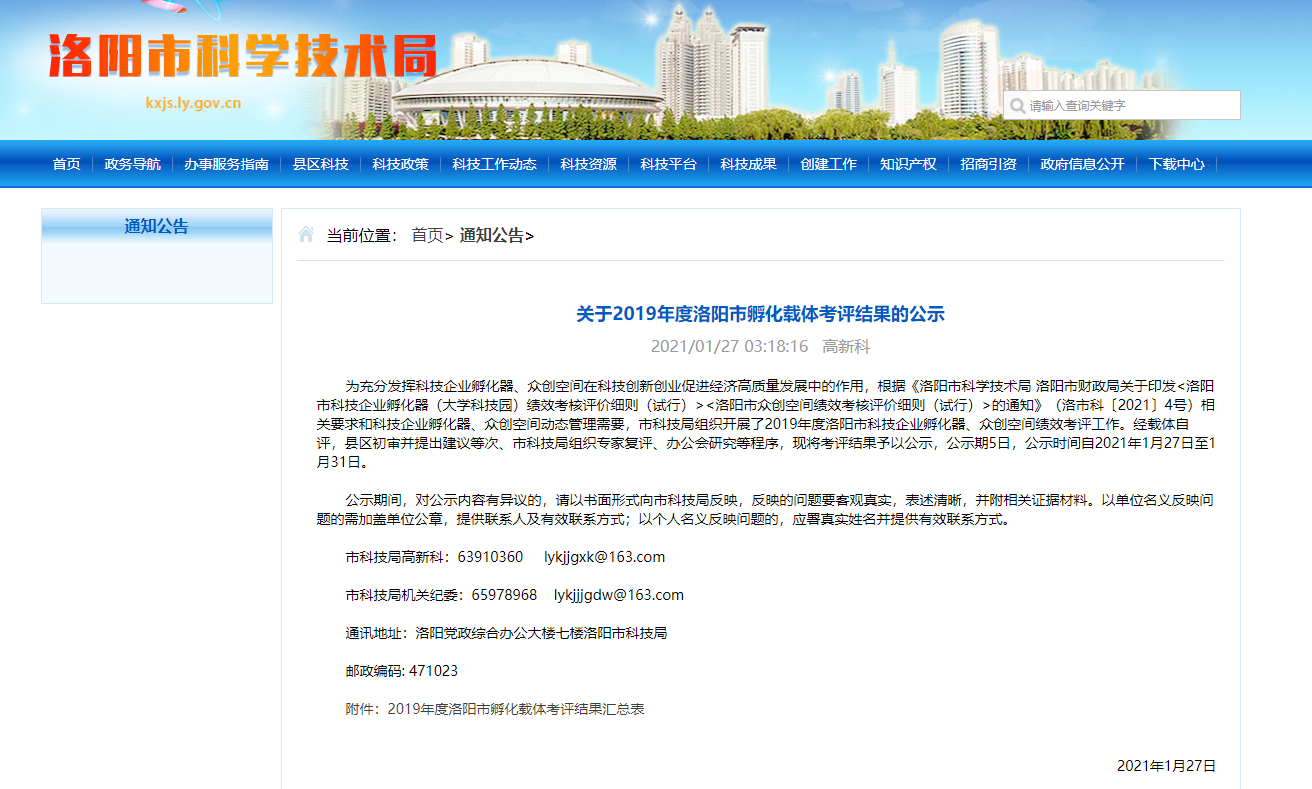The image size is (1312, 789).
Task: Select 县区科技 in navigation bar
Action: click(x=320, y=164)
